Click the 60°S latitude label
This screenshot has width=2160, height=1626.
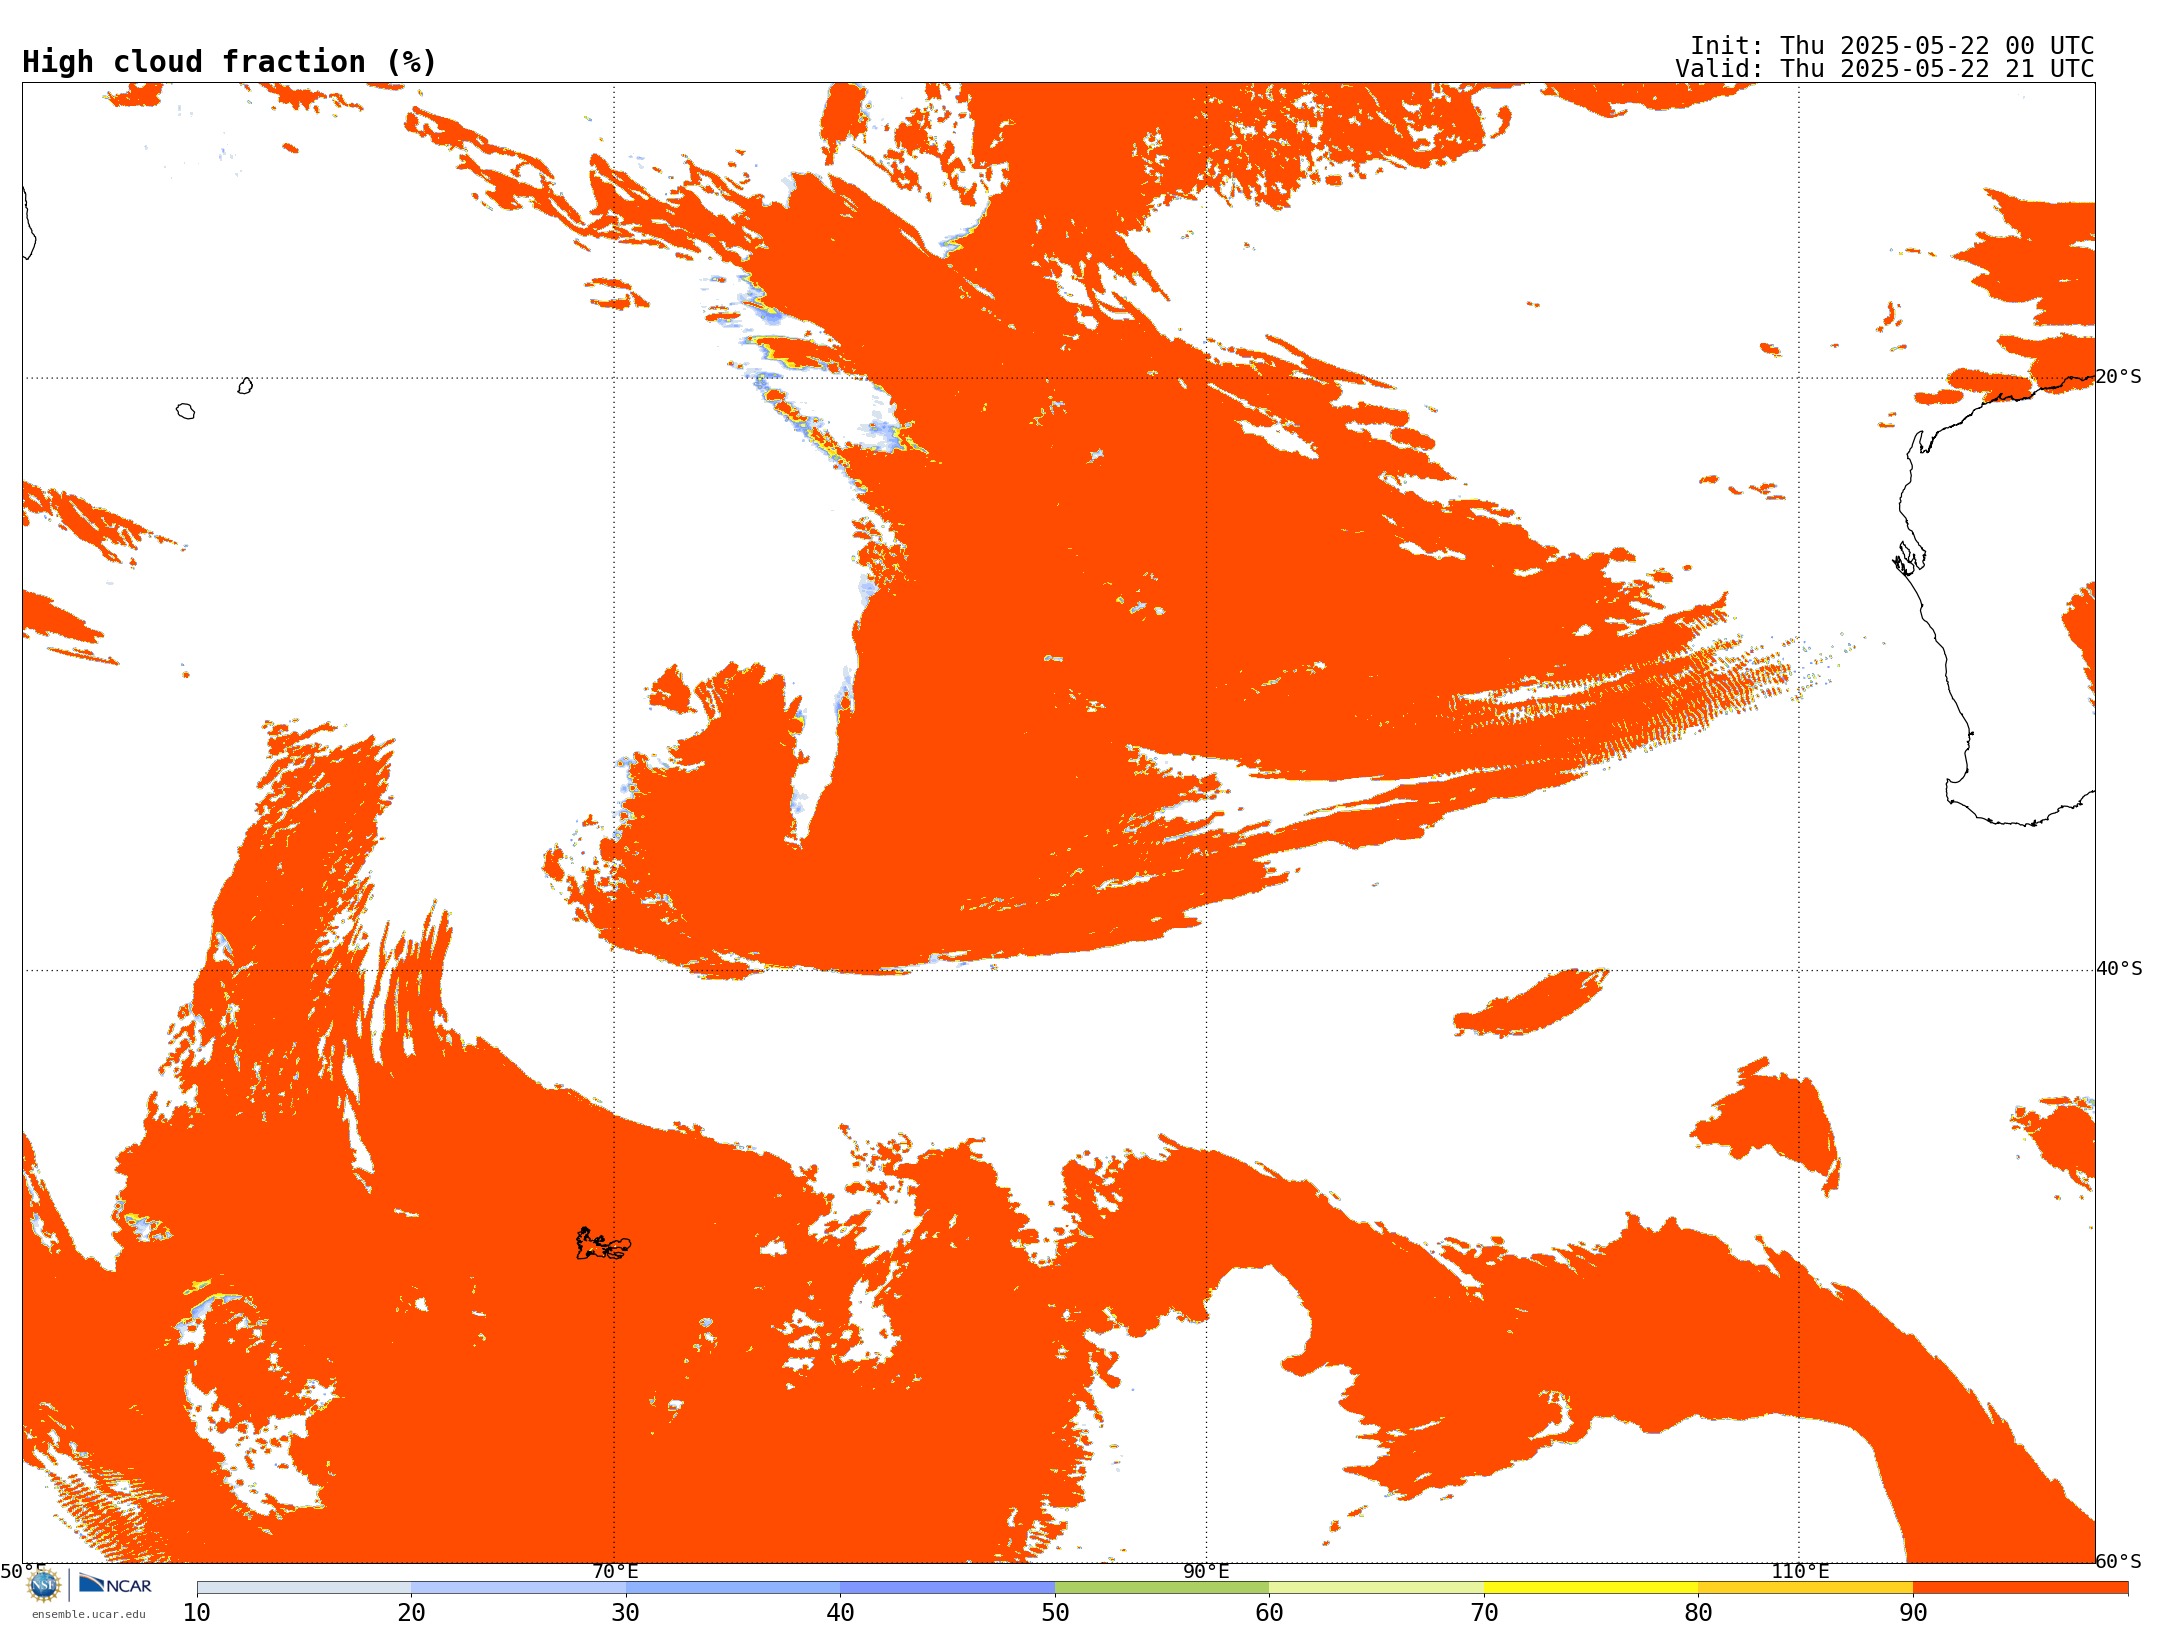(2118, 1561)
